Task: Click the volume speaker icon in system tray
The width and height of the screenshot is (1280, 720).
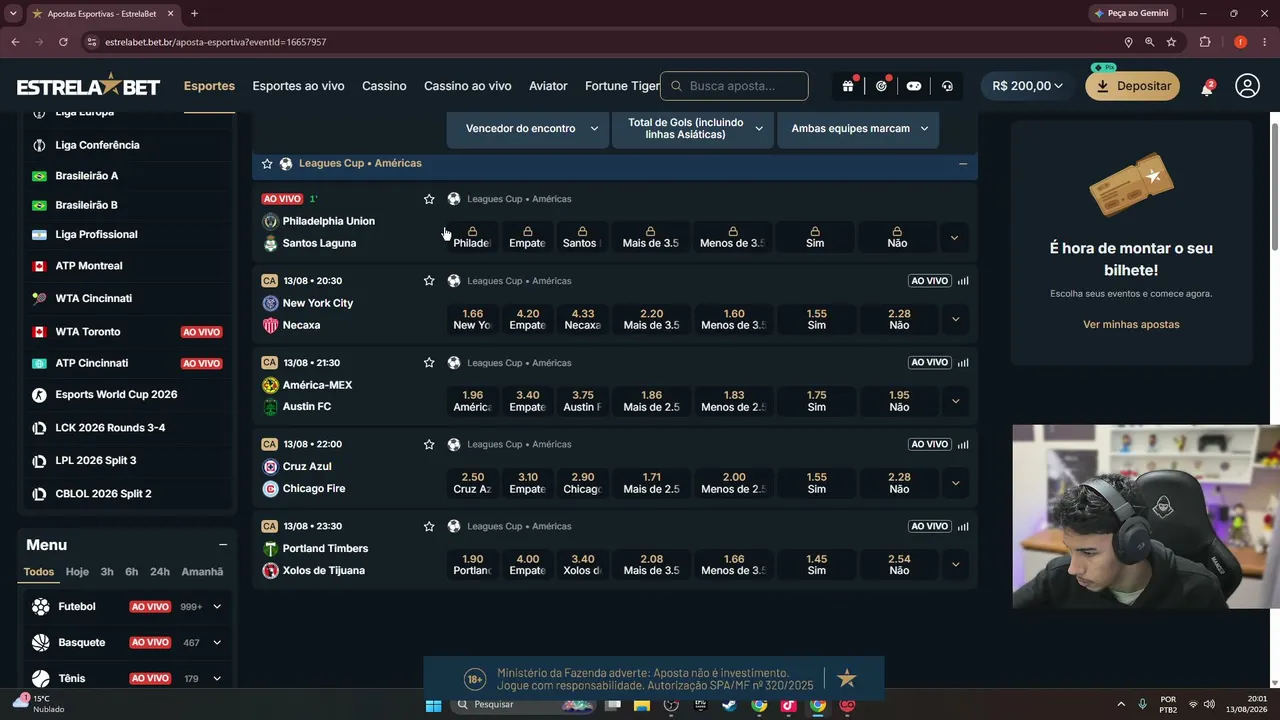Action: pyautogui.click(x=1209, y=705)
